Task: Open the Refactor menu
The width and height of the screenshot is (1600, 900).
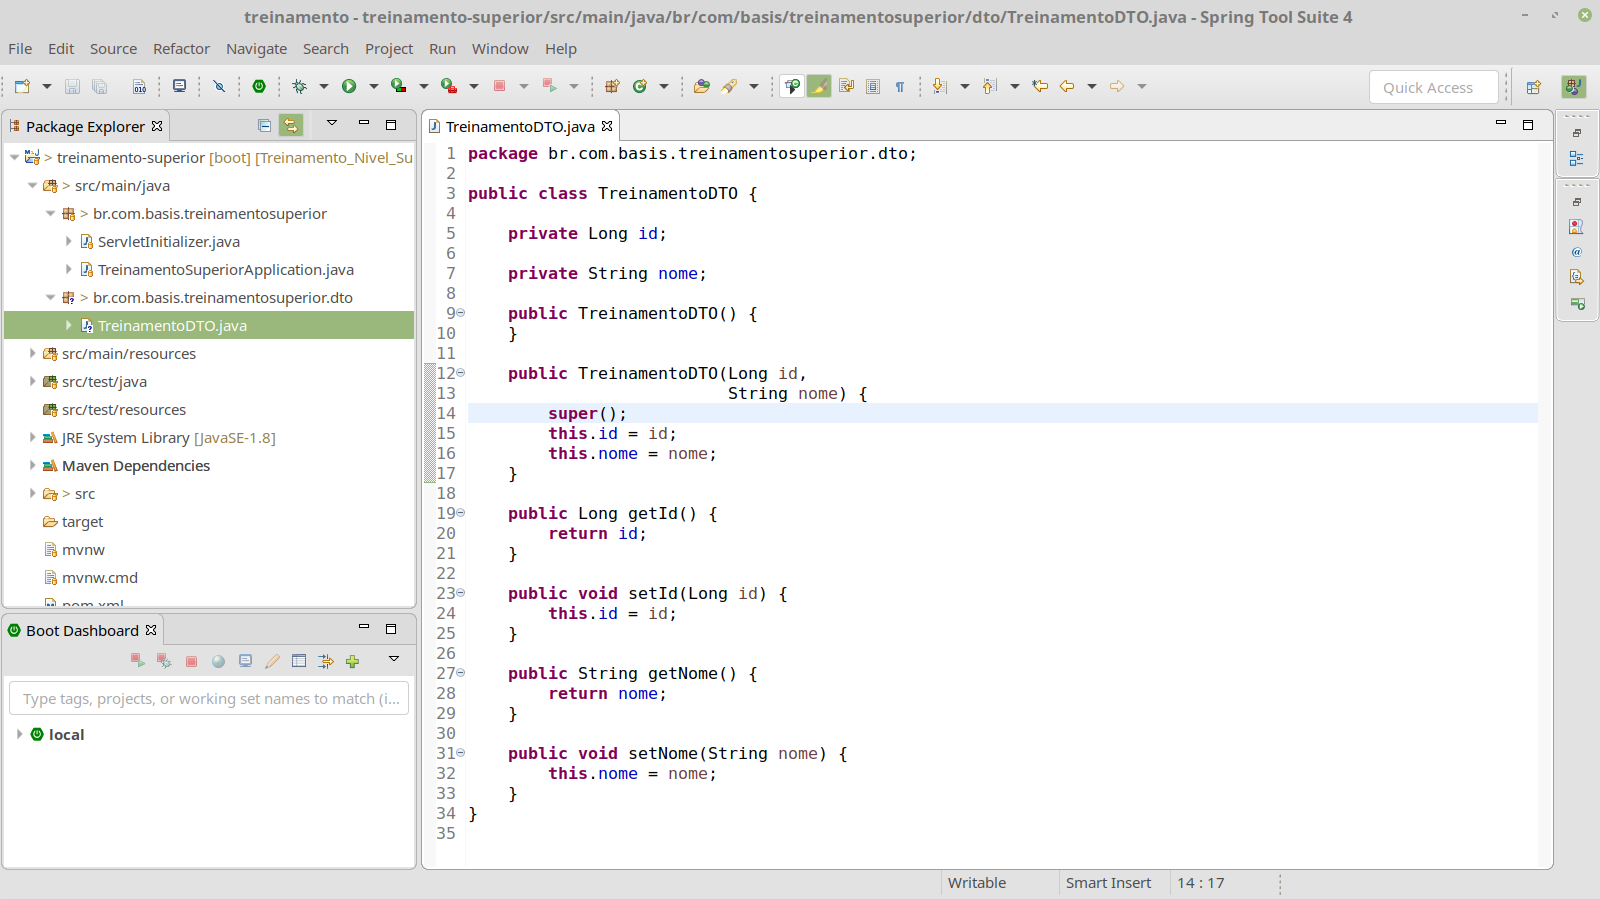Action: pos(181,49)
